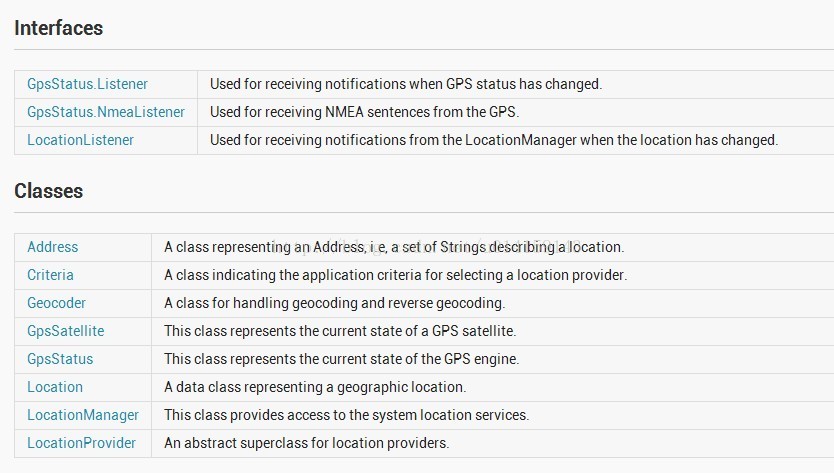The image size is (834, 473).
Task: Click the Interfaces section heading
Action: pos(59,28)
